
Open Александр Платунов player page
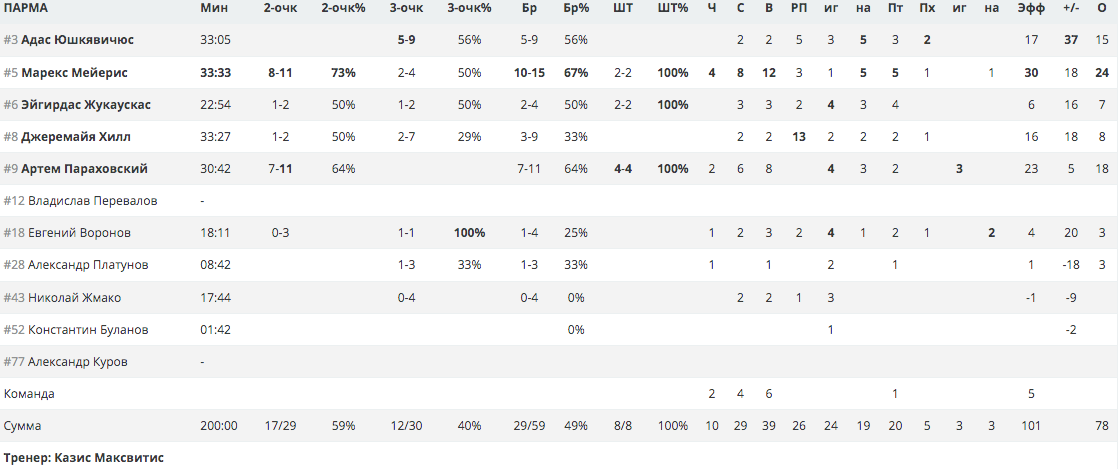(88, 265)
